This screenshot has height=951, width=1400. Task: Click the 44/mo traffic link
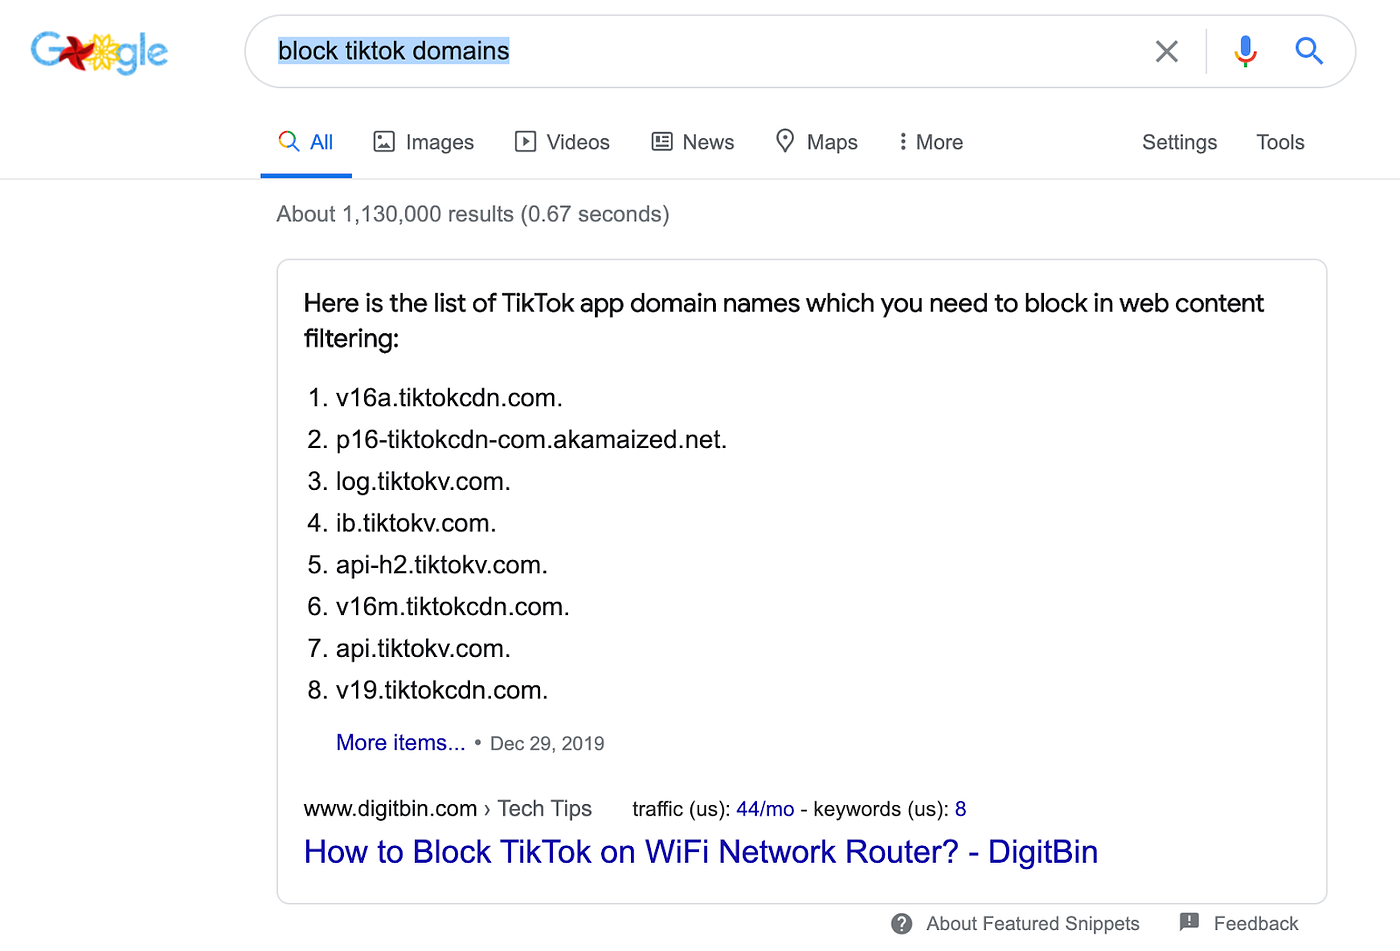coord(764,808)
